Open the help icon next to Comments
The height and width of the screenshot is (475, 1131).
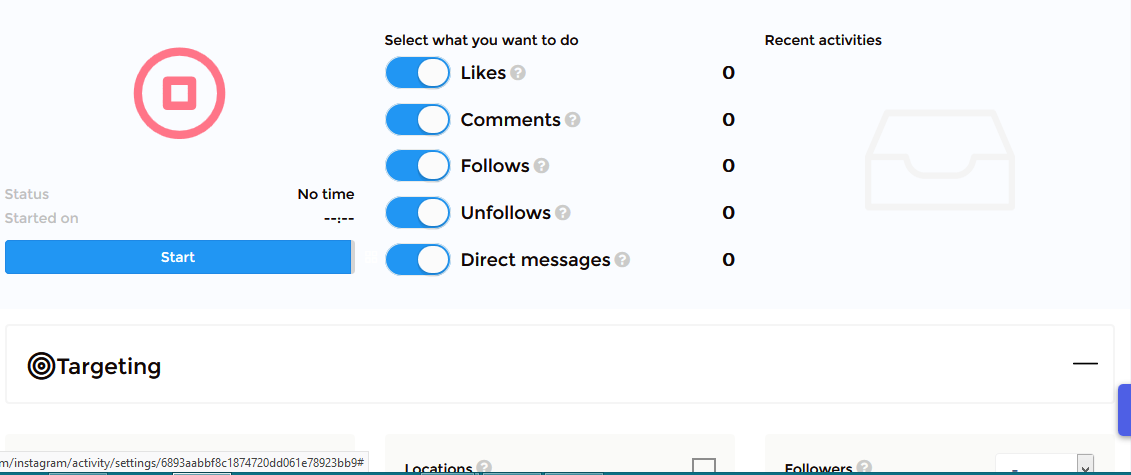(573, 120)
